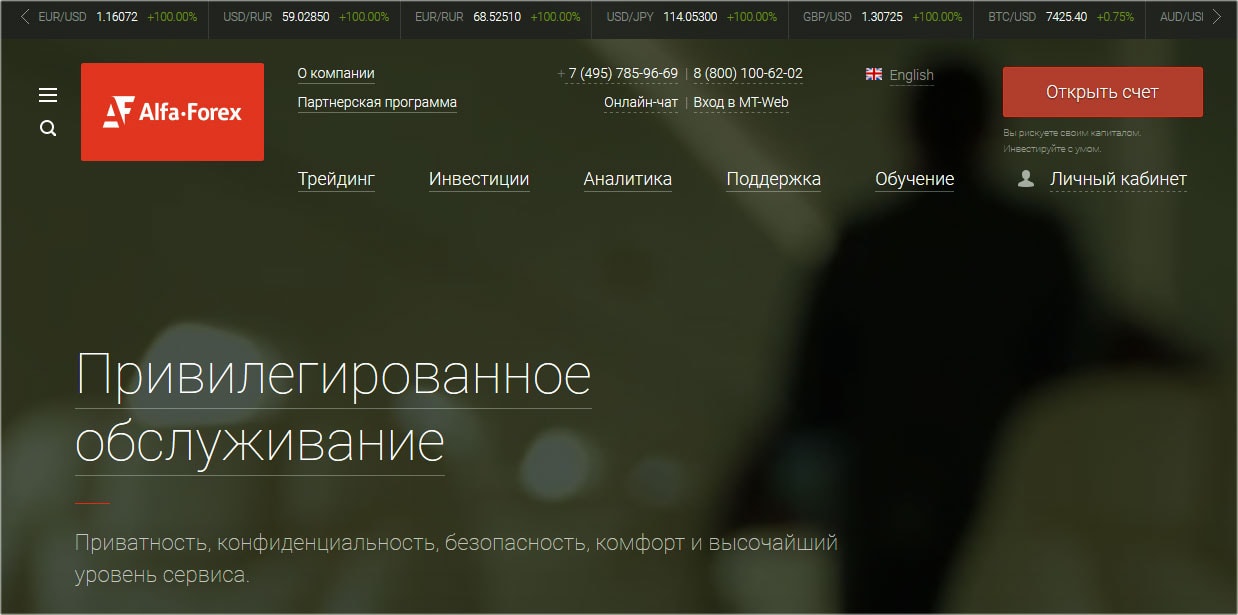The image size is (1238, 615).
Task: Open Партнерская программа link
Action: point(377,102)
